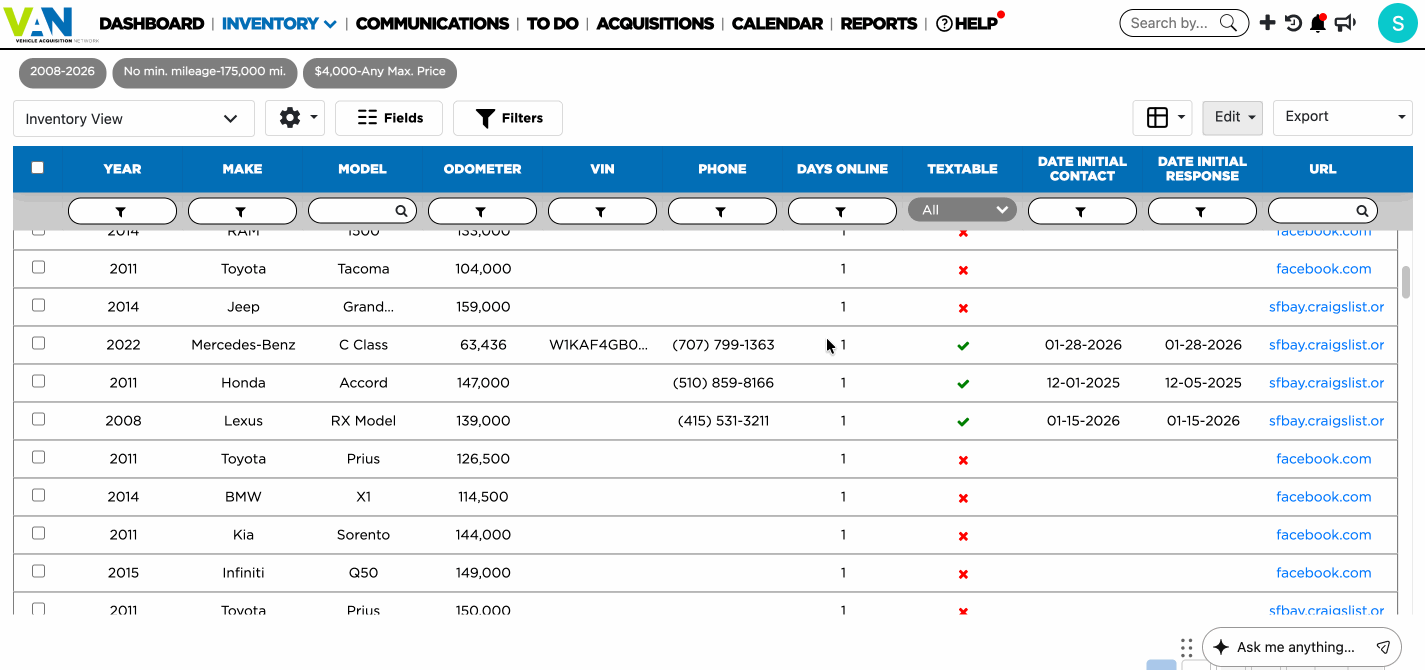
Task: Open the history clock icon
Action: click(x=1293, y=22)
